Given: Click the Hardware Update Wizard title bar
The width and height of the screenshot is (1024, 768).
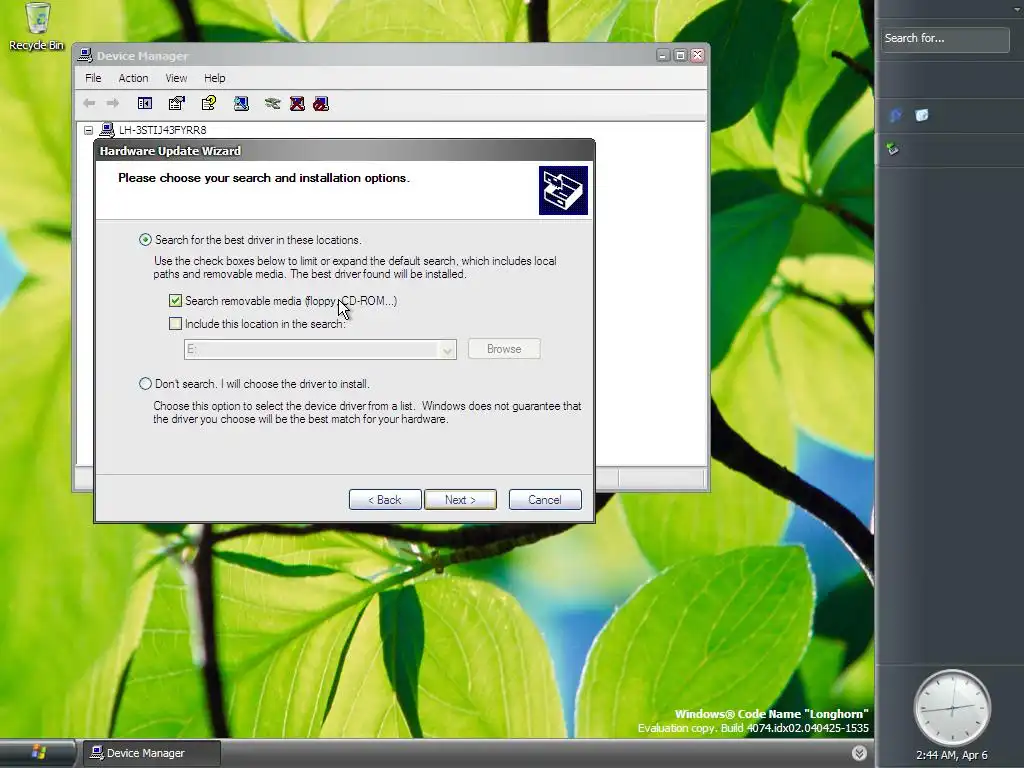Looking at the screenshot, I should point(344,151).
